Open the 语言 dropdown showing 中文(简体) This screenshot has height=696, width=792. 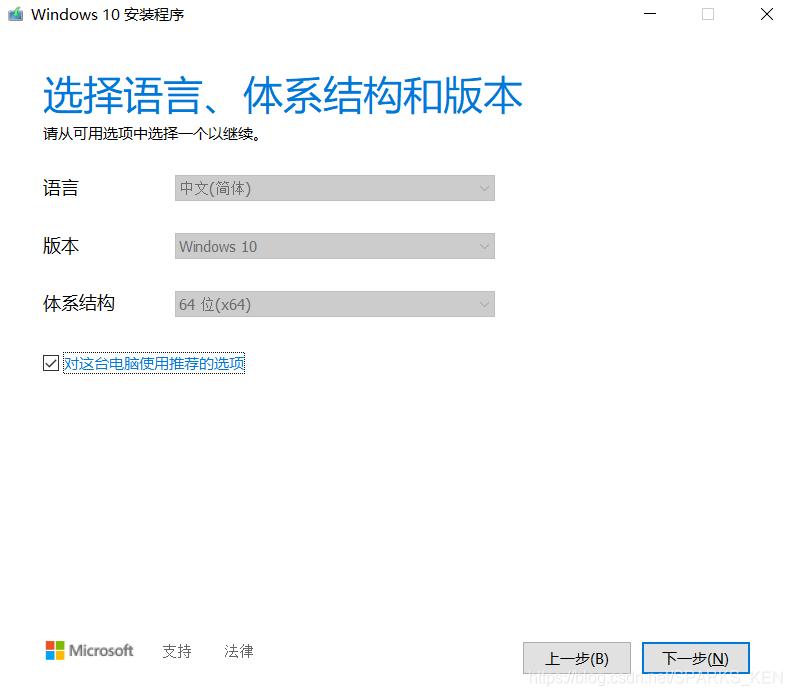[334, 188]
